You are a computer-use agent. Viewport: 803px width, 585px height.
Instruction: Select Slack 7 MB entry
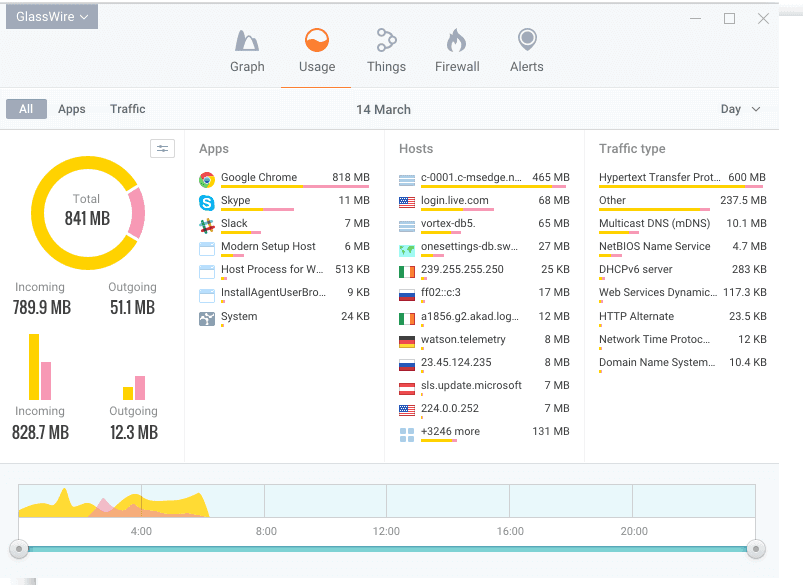(x=284, y=225)
